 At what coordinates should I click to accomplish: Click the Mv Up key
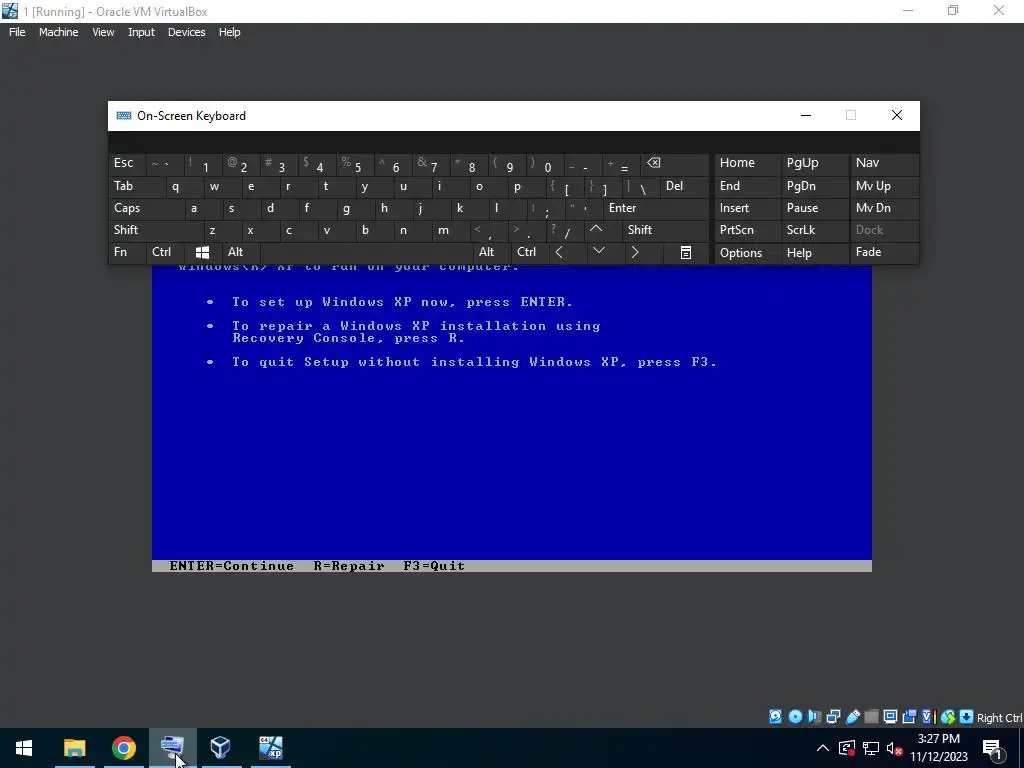click(x=884, y=186)
